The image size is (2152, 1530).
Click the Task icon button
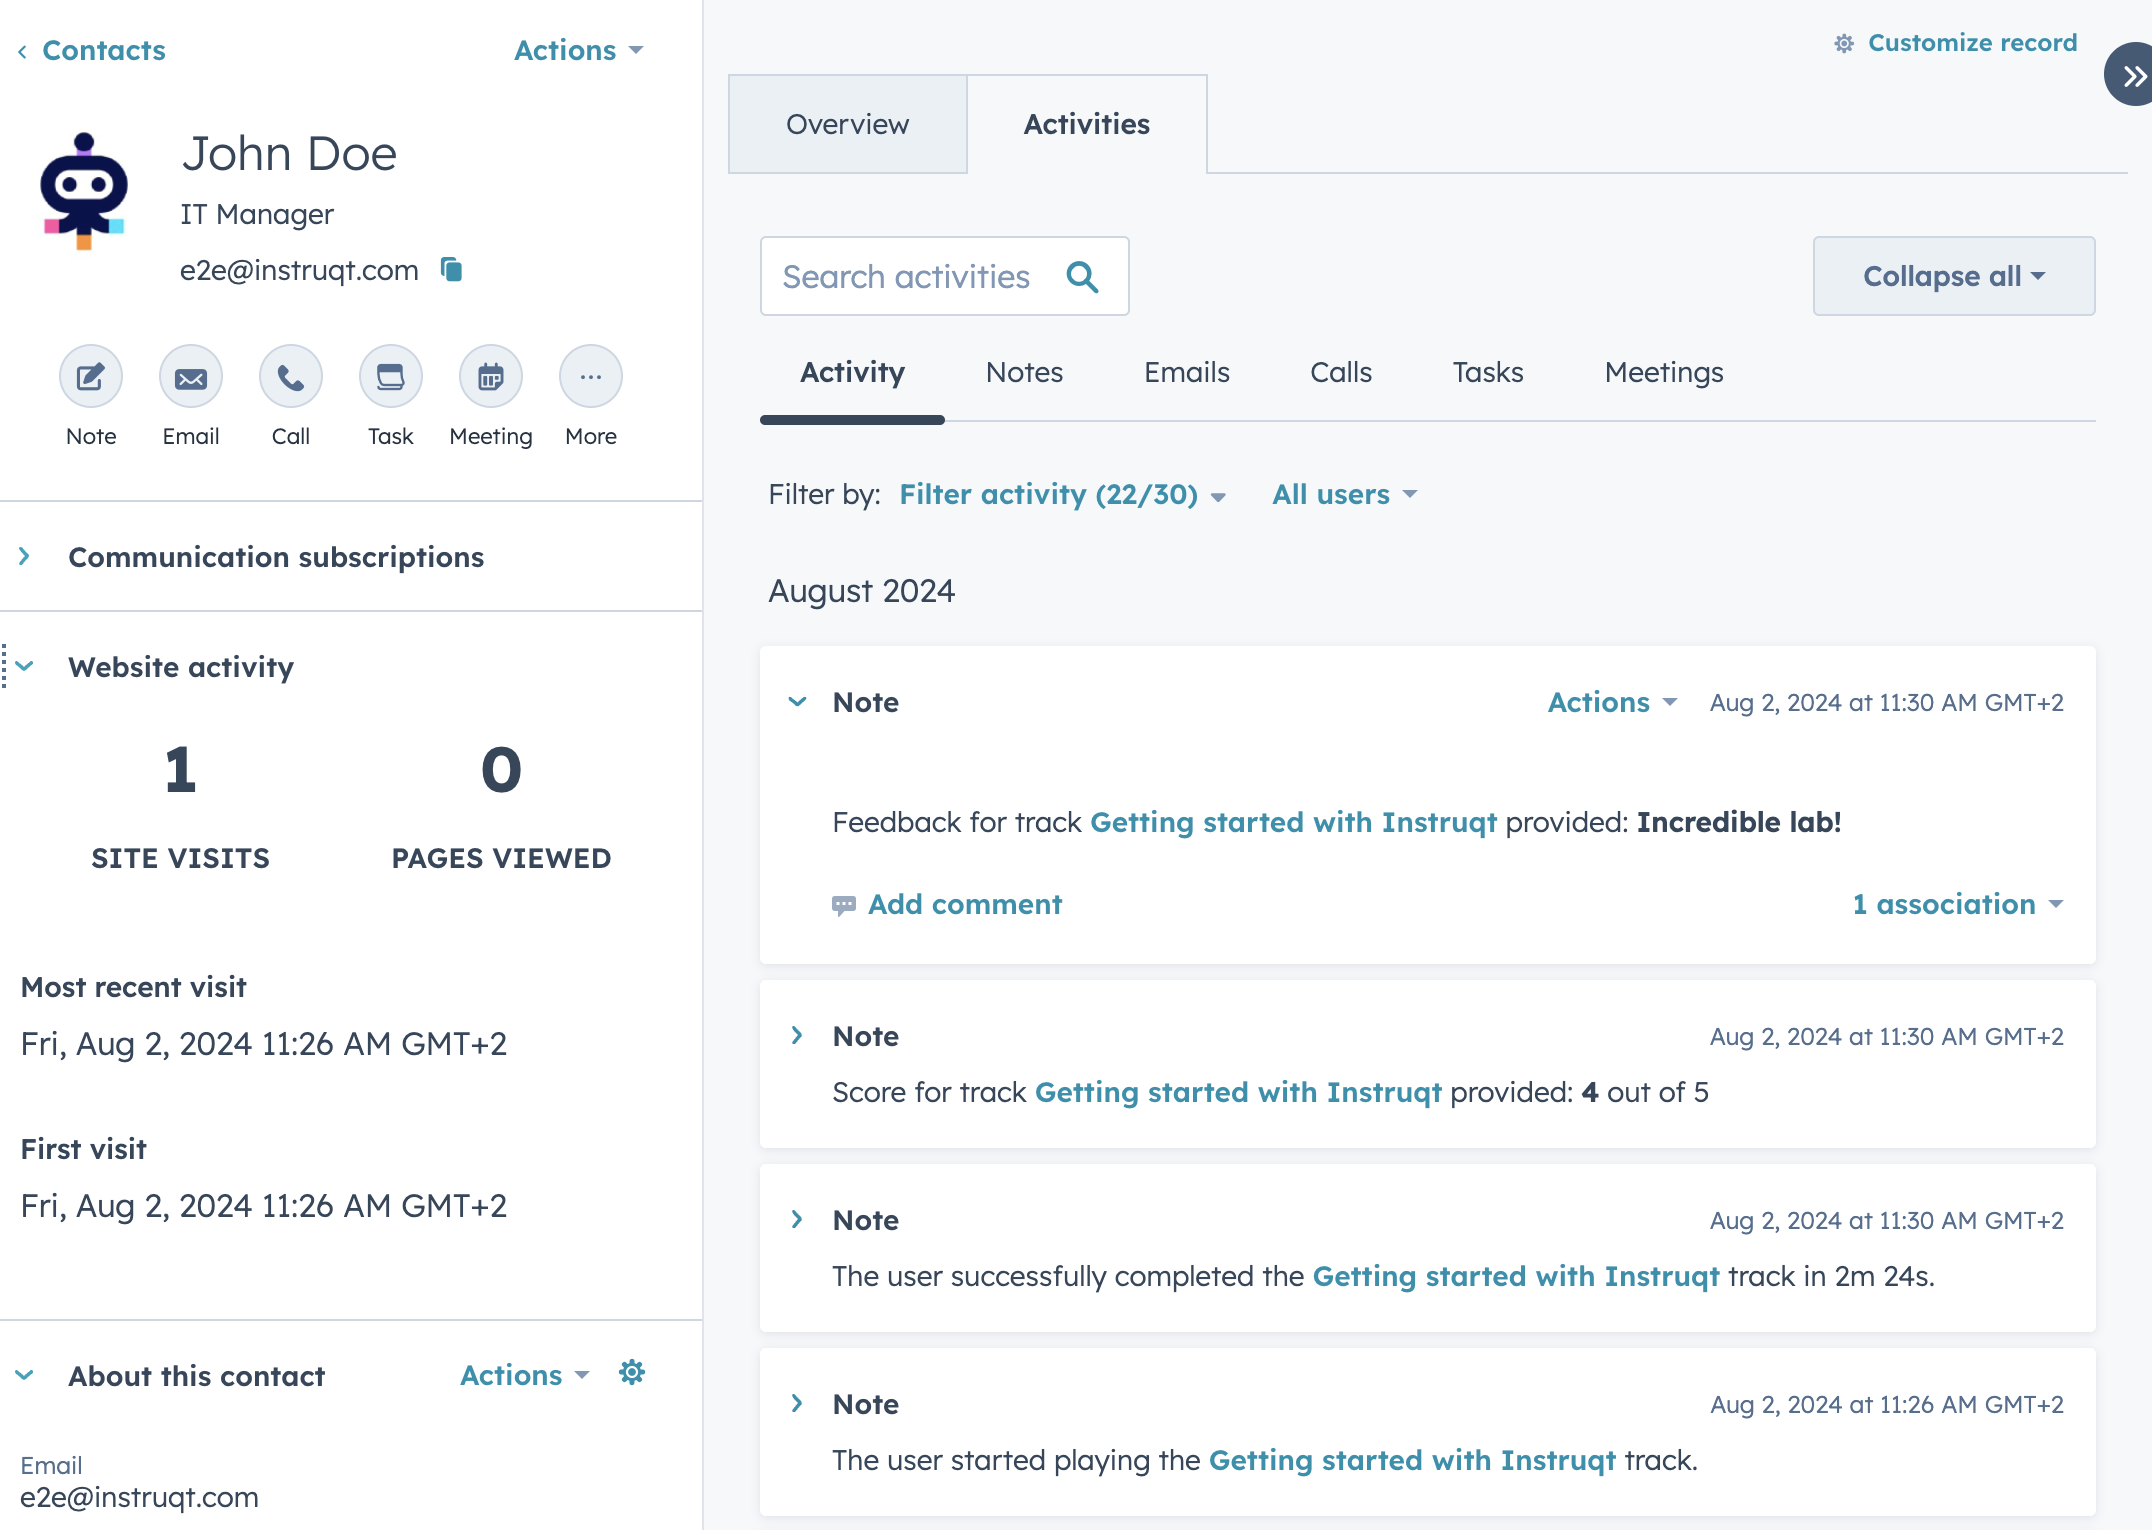coord(391,377)
